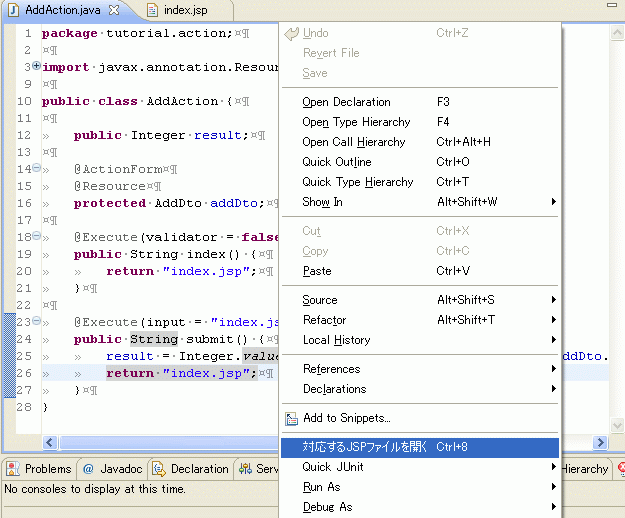
Task: Expand the Quick JUnit submenu arrow
Action: click(554, 467)
